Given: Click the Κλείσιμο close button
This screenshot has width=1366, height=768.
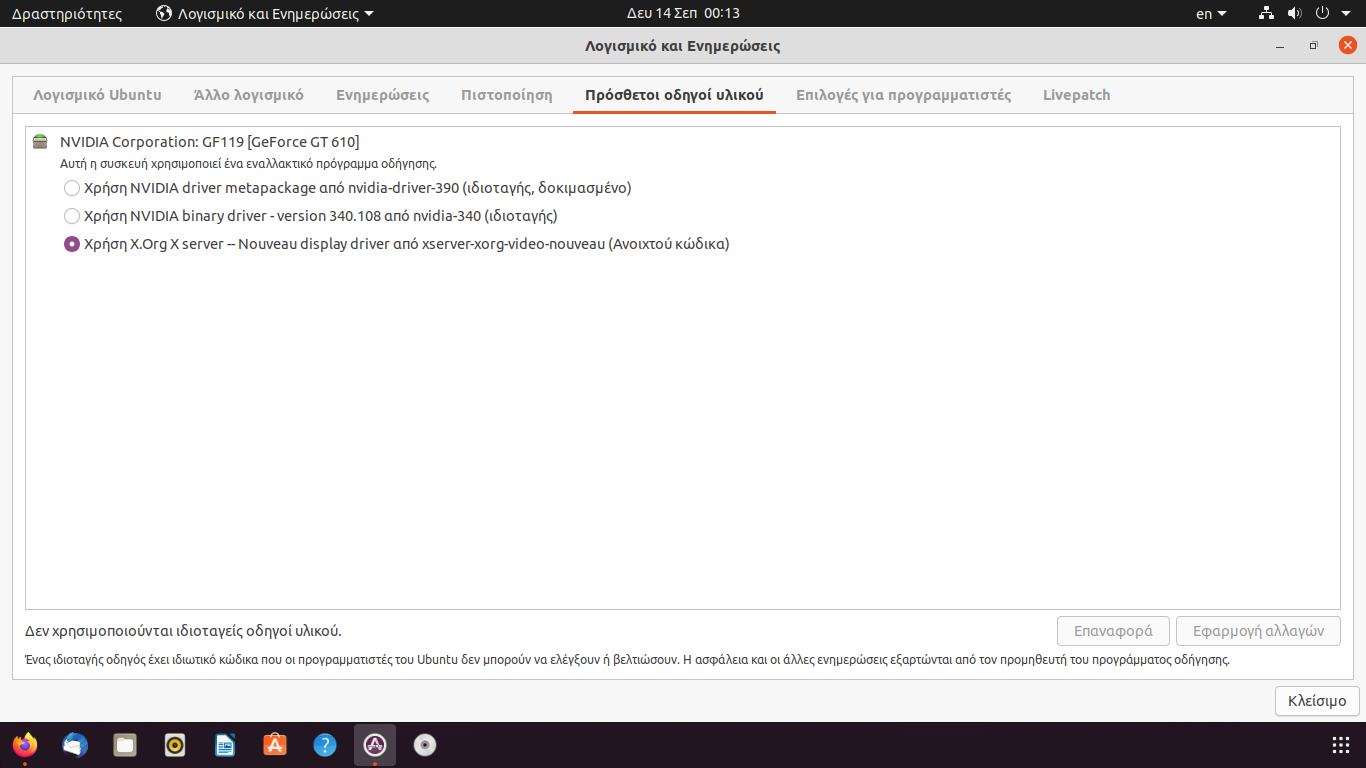Looking at the screenshot, I should [x=1317, y=701].
